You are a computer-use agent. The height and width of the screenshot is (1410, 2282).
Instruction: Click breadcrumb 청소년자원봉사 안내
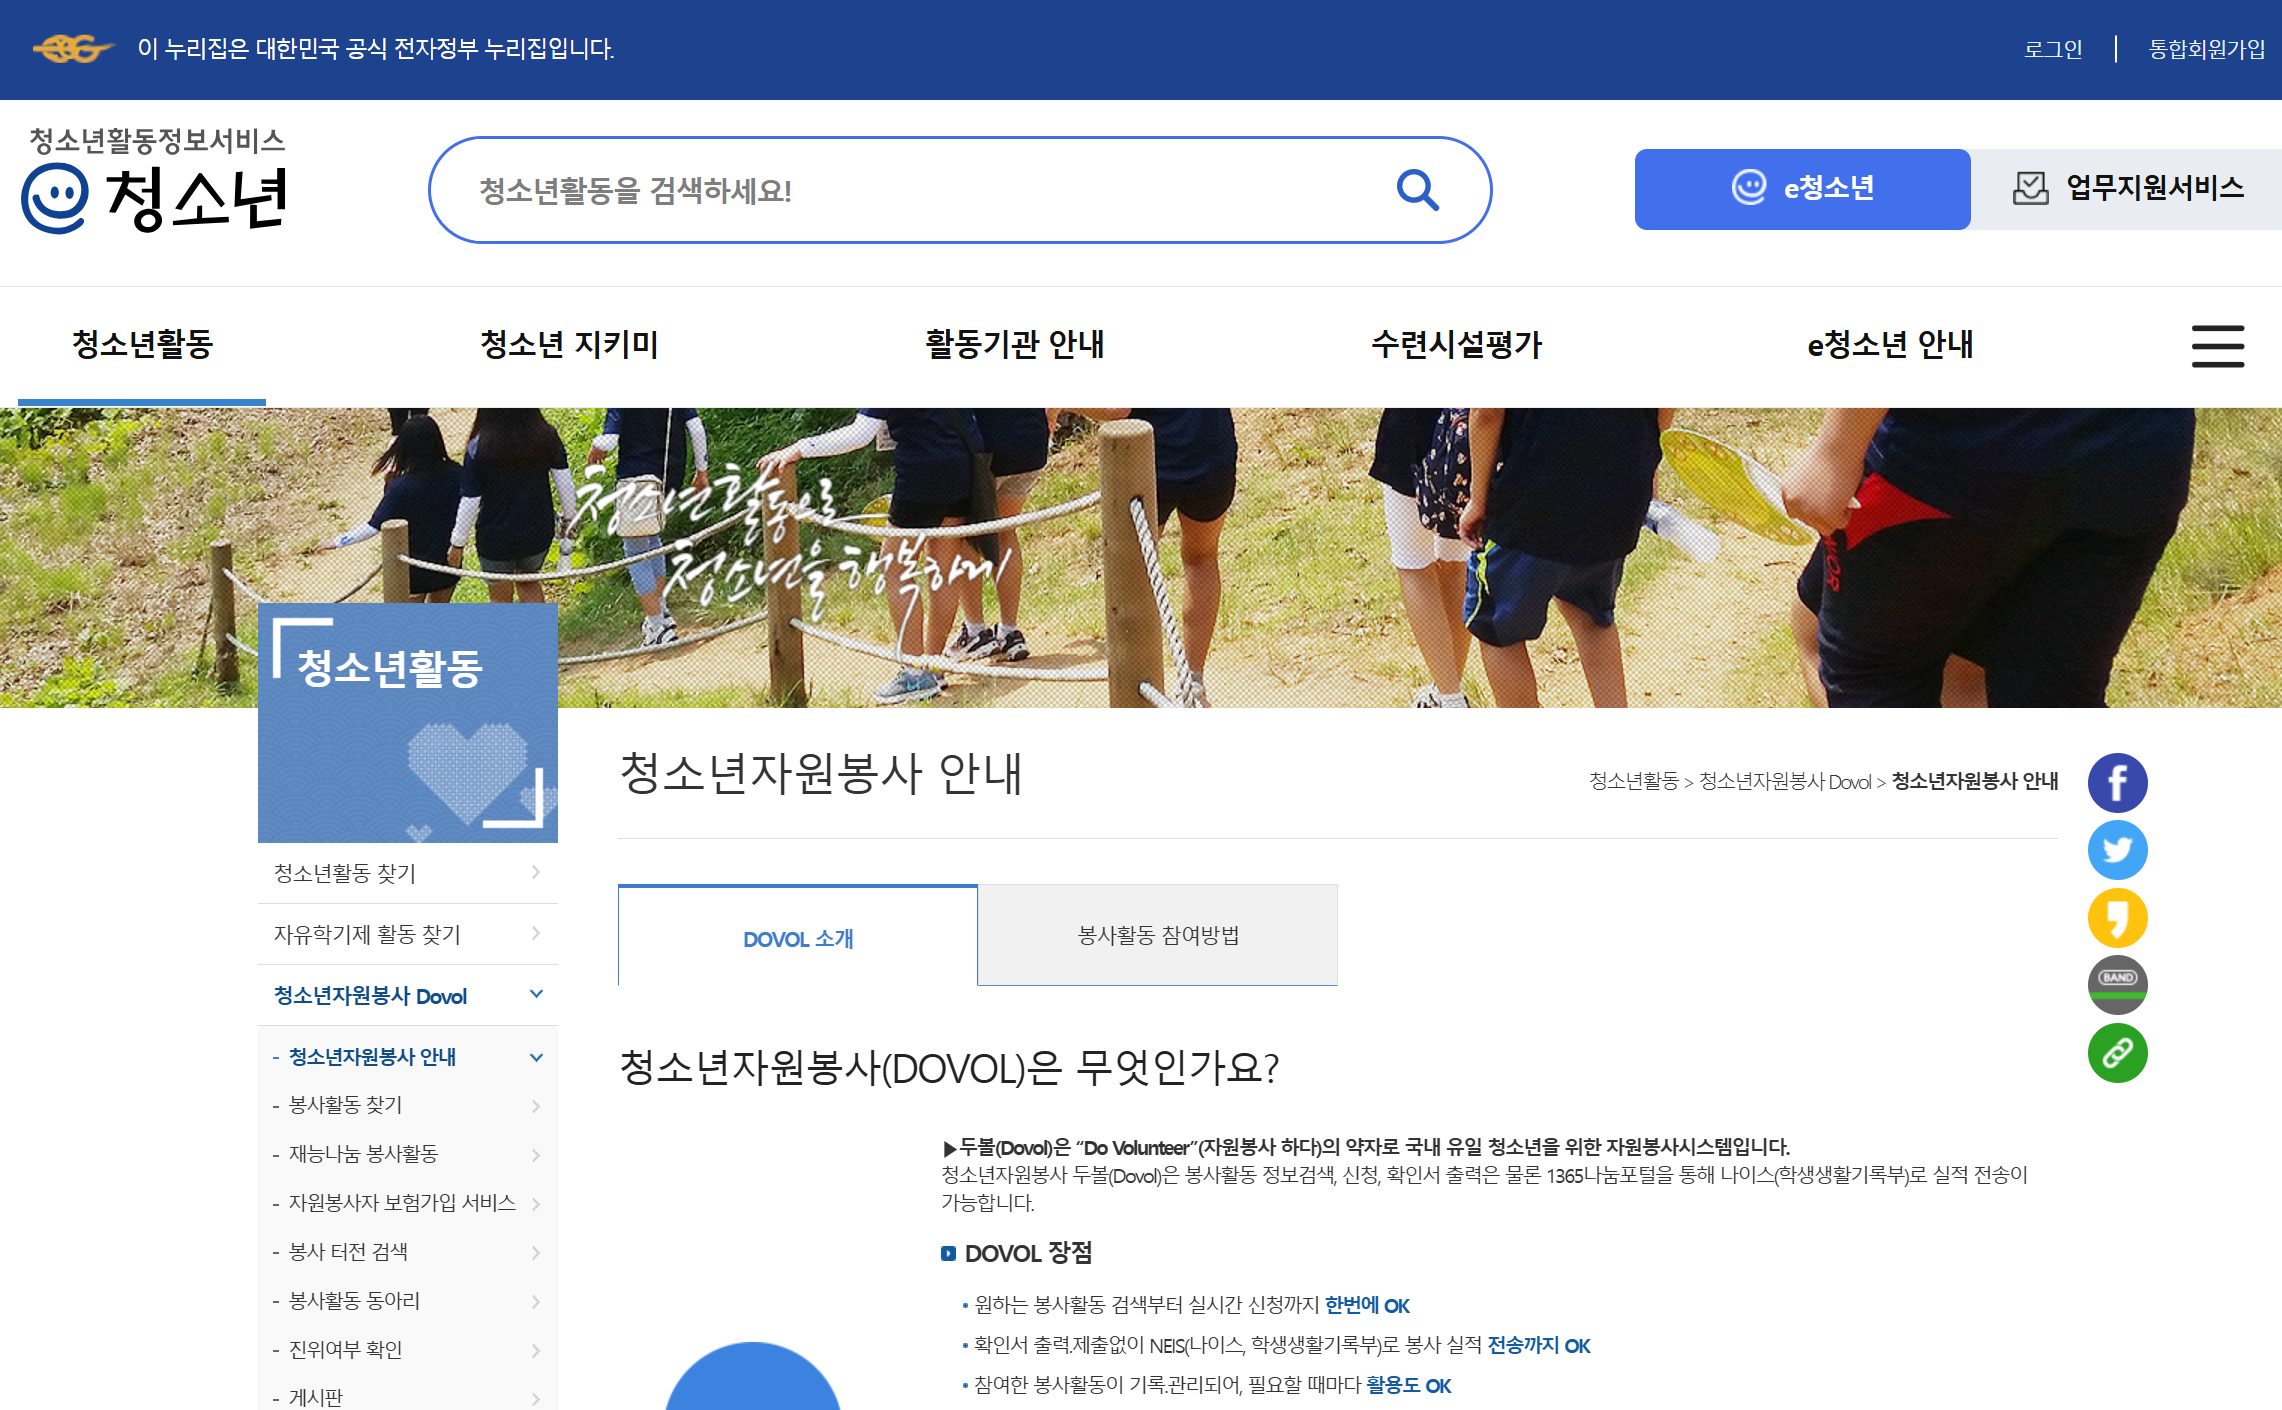coord(1975,781)
